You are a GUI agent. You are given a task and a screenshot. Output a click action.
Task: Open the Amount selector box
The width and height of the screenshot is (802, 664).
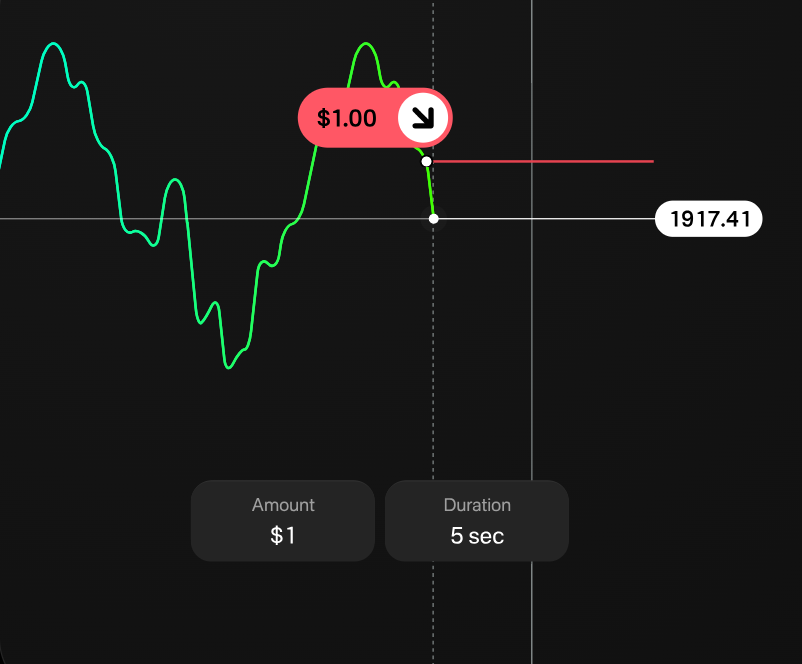pyautogui.click(x=283, y=520)
